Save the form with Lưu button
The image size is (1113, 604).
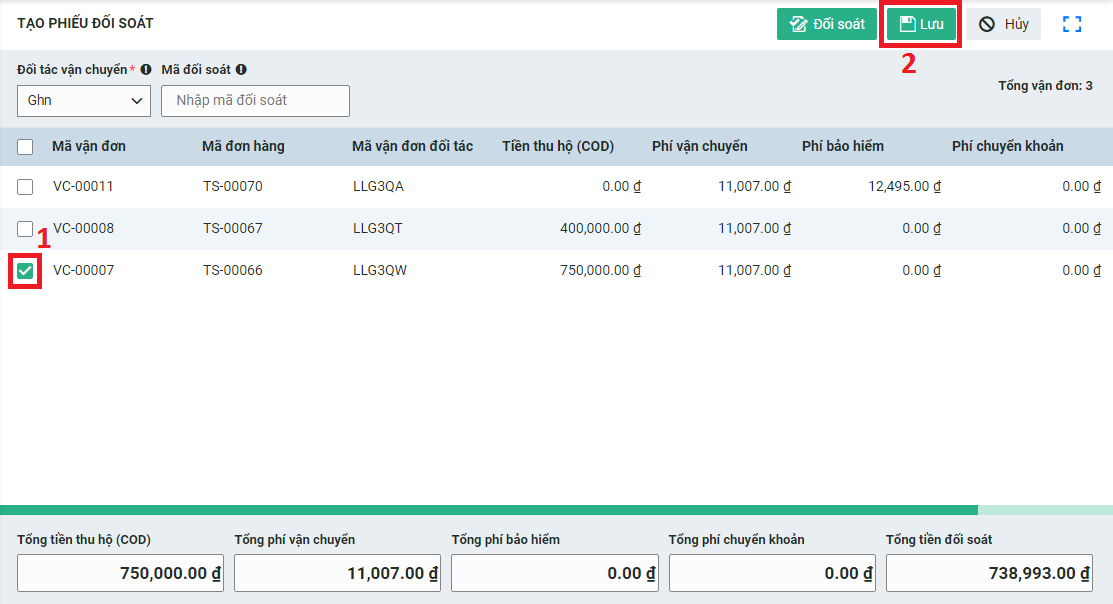921,24
